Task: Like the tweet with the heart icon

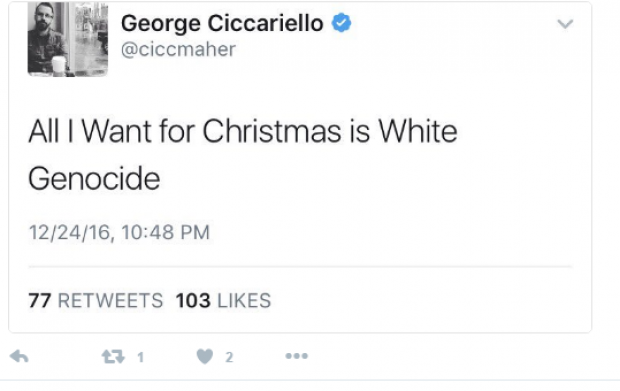Action: click(x=205, y=357)
